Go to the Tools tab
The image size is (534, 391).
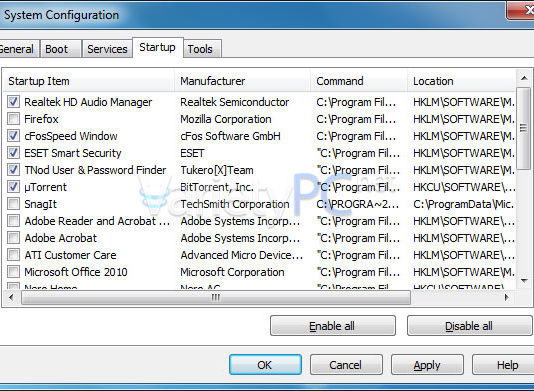[203, 49]
